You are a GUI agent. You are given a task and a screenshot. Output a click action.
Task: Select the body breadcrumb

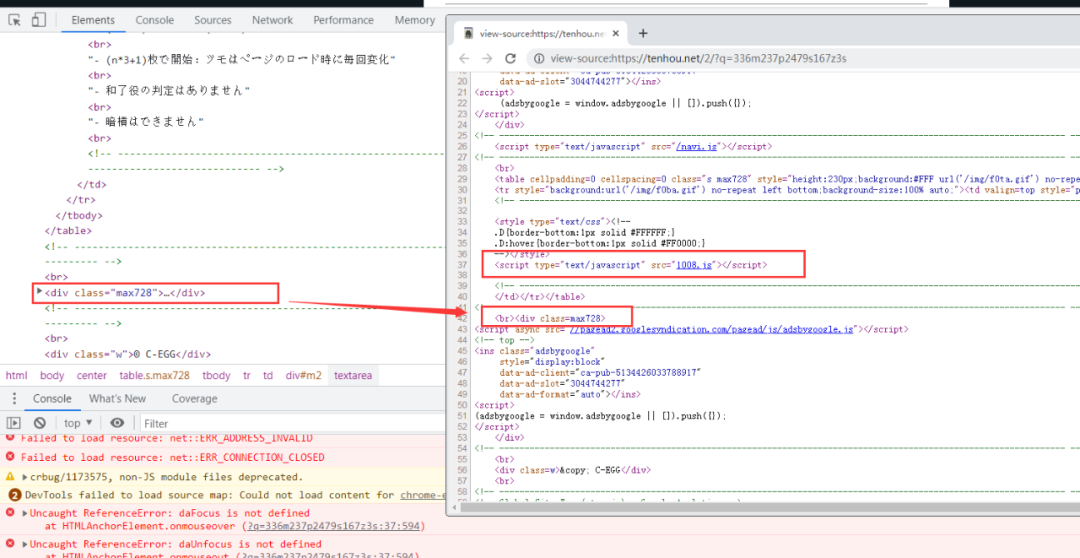(52, 375)
